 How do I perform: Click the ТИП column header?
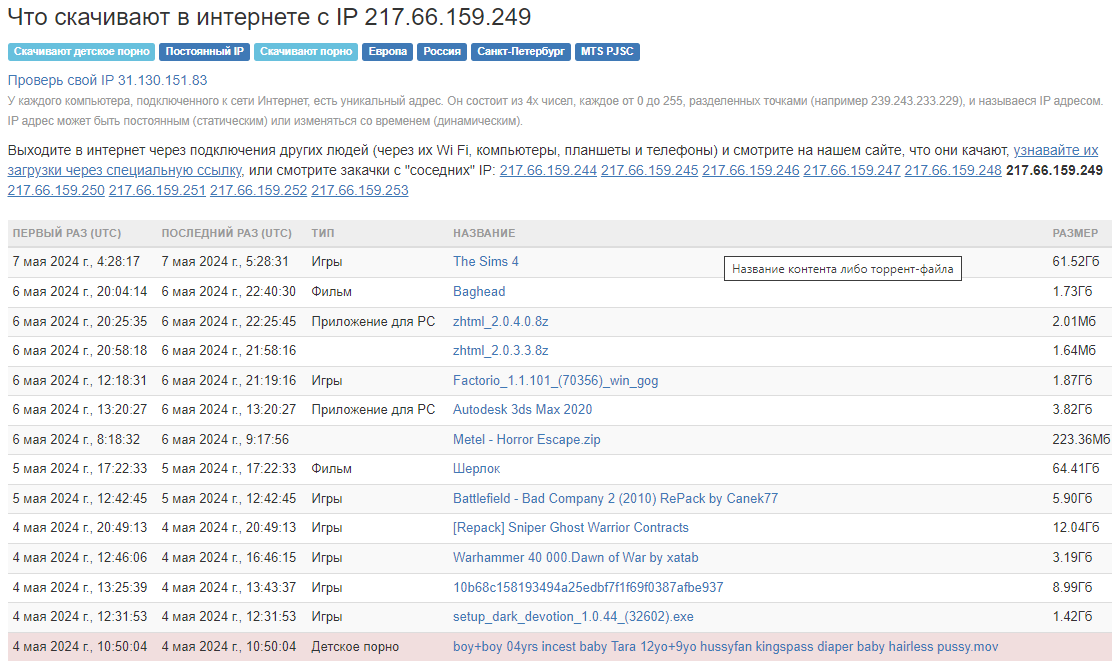(323, 233)
